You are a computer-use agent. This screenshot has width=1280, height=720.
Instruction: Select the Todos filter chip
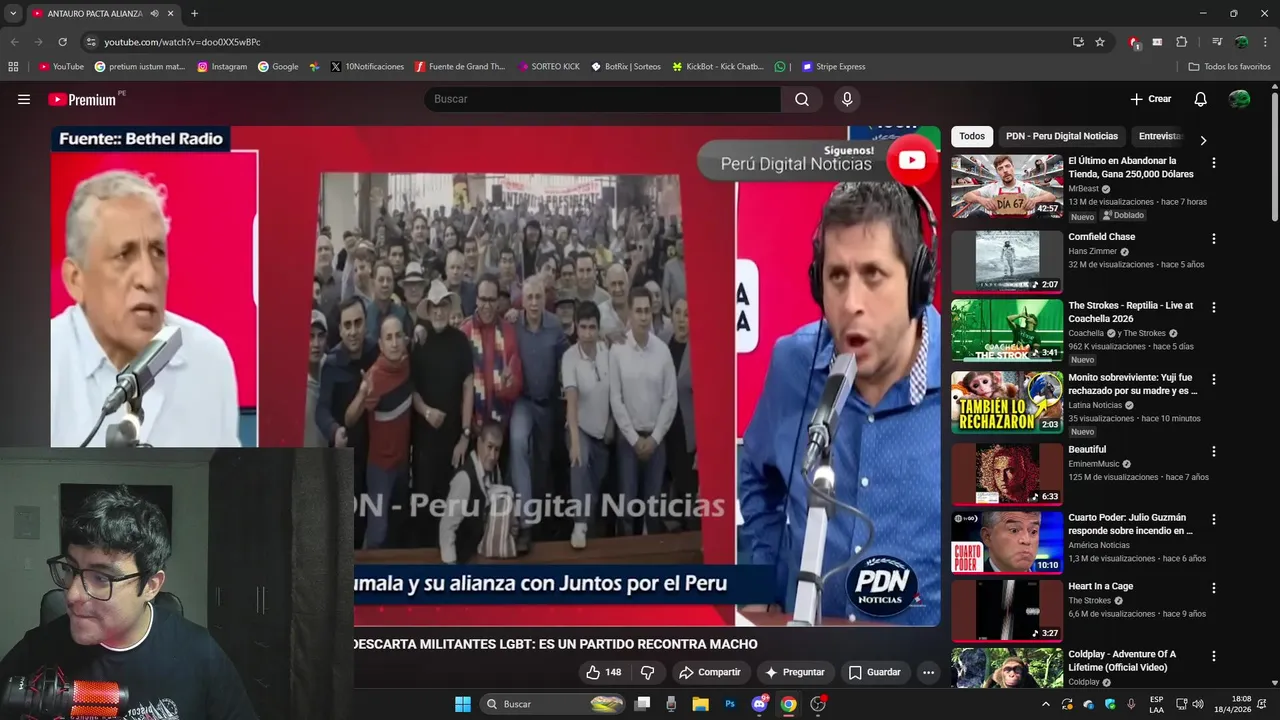(972, 136)
